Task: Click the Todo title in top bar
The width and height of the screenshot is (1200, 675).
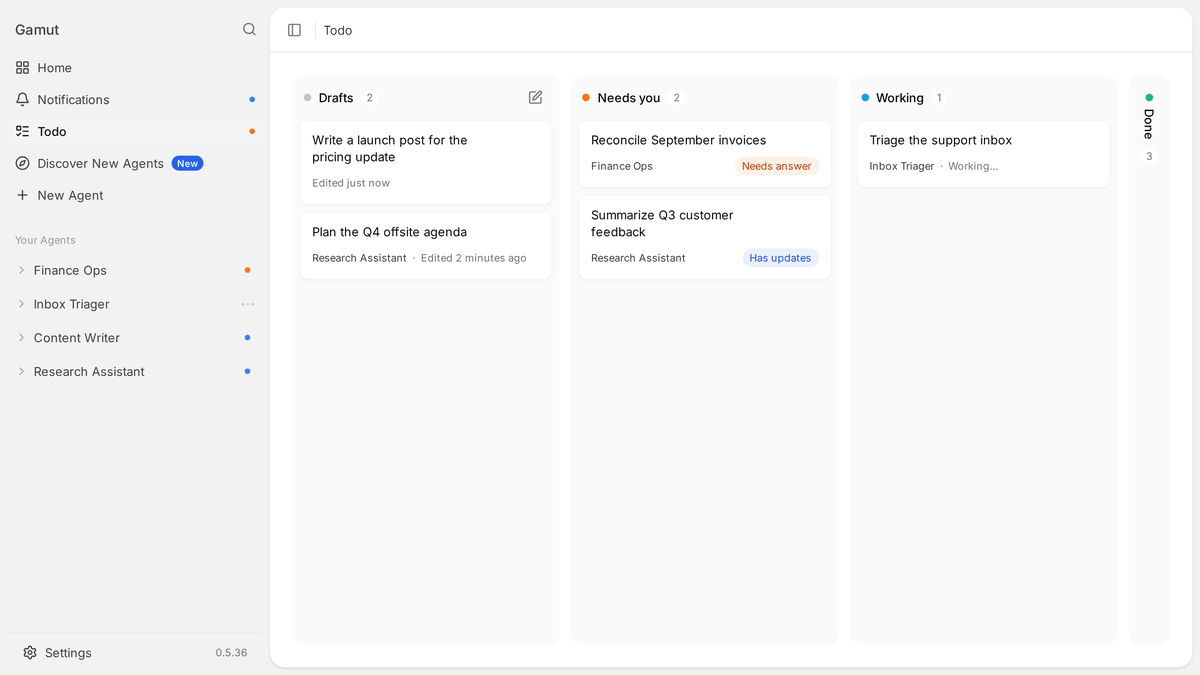Action: tap(338, 30)
